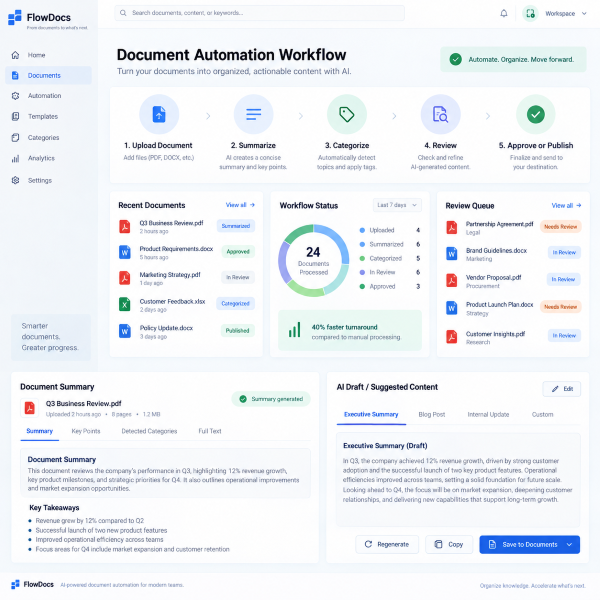Screen dimensions: 600x600
Task: Click the PDF icon in Document Summary header
Action: tap(29, 408)
